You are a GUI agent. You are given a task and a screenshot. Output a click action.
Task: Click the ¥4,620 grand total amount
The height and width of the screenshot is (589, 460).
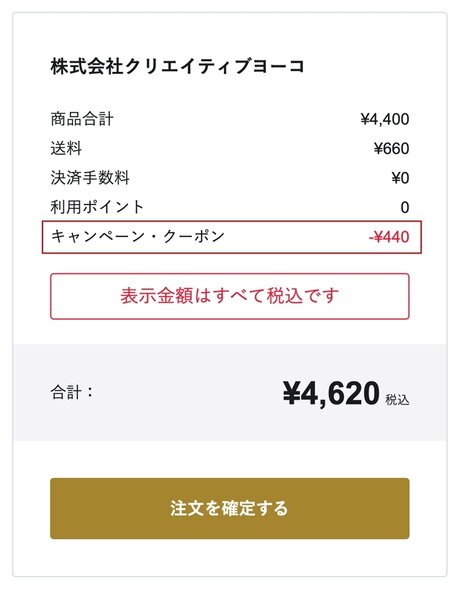pos(331,393)
